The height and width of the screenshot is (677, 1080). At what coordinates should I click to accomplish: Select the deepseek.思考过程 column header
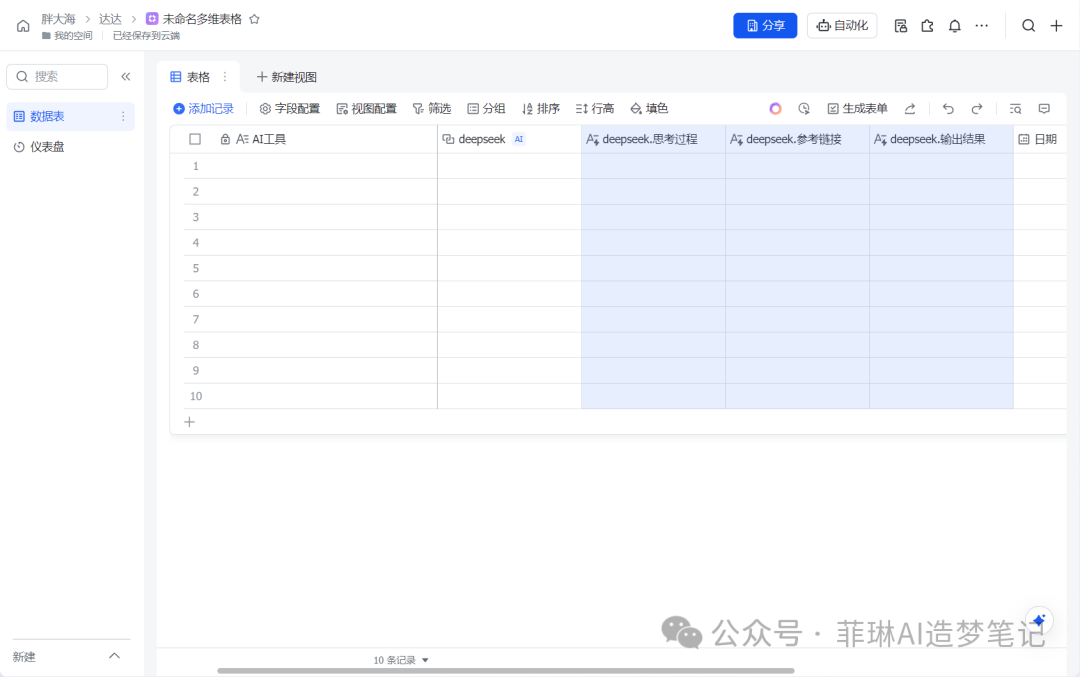653,139
